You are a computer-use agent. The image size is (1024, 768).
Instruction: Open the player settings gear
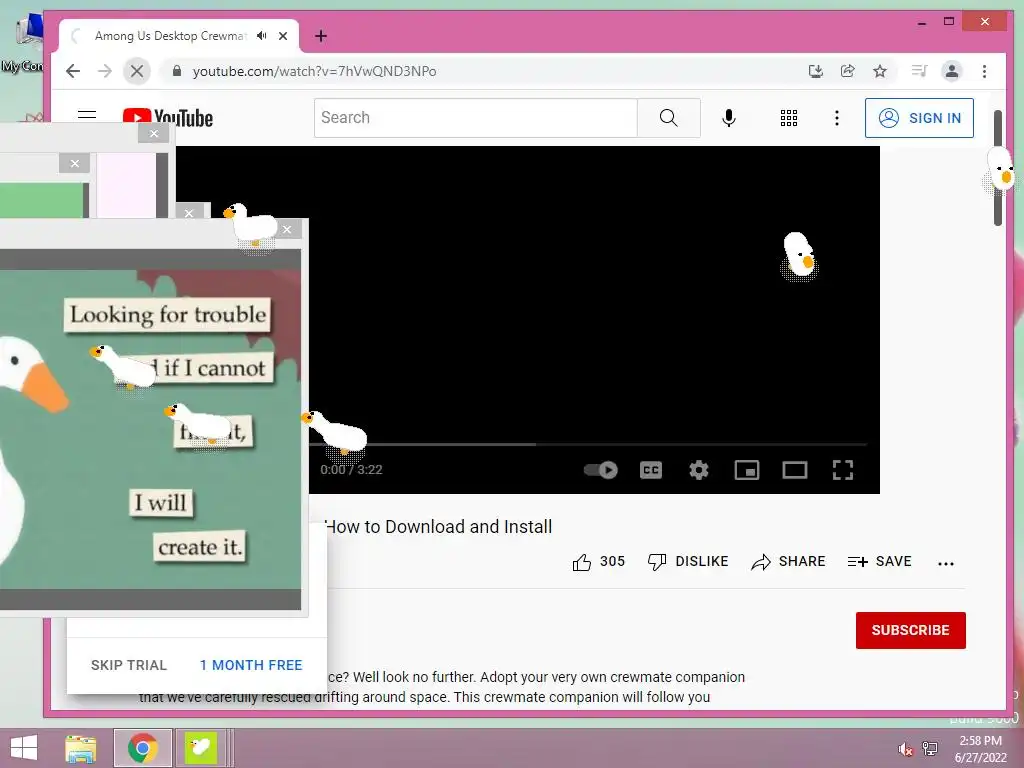[699, 470]
